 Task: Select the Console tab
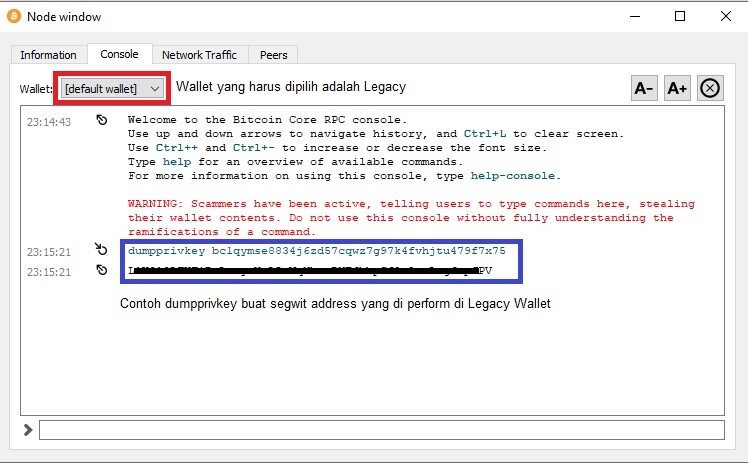pyautogui.click(x=119, y=54)
